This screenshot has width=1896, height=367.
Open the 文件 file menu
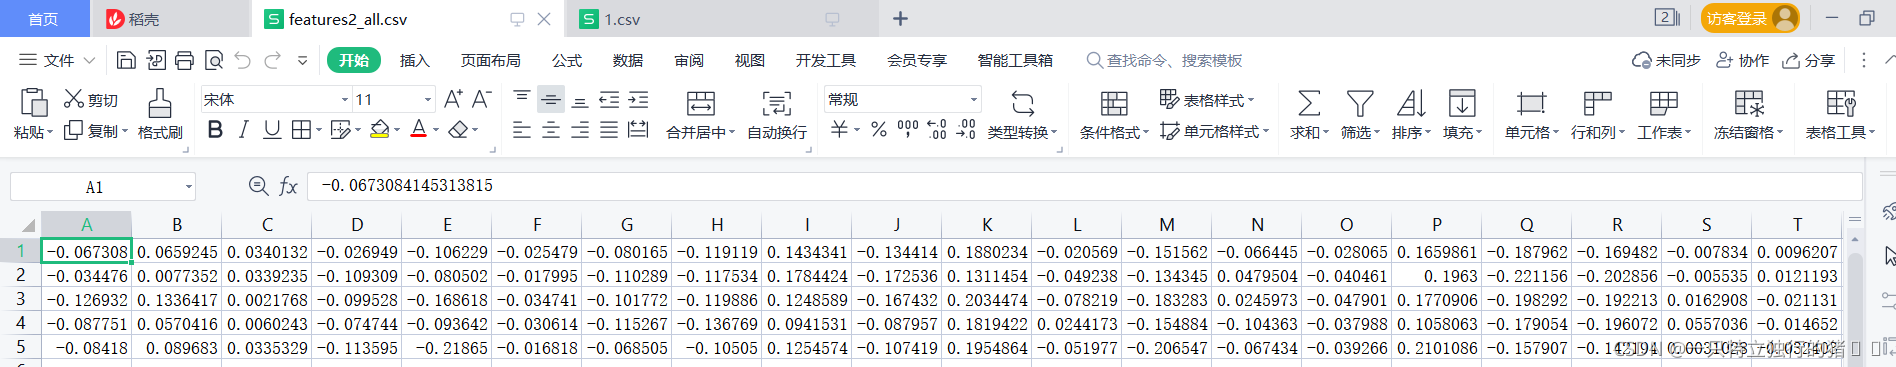coord(57,61)
